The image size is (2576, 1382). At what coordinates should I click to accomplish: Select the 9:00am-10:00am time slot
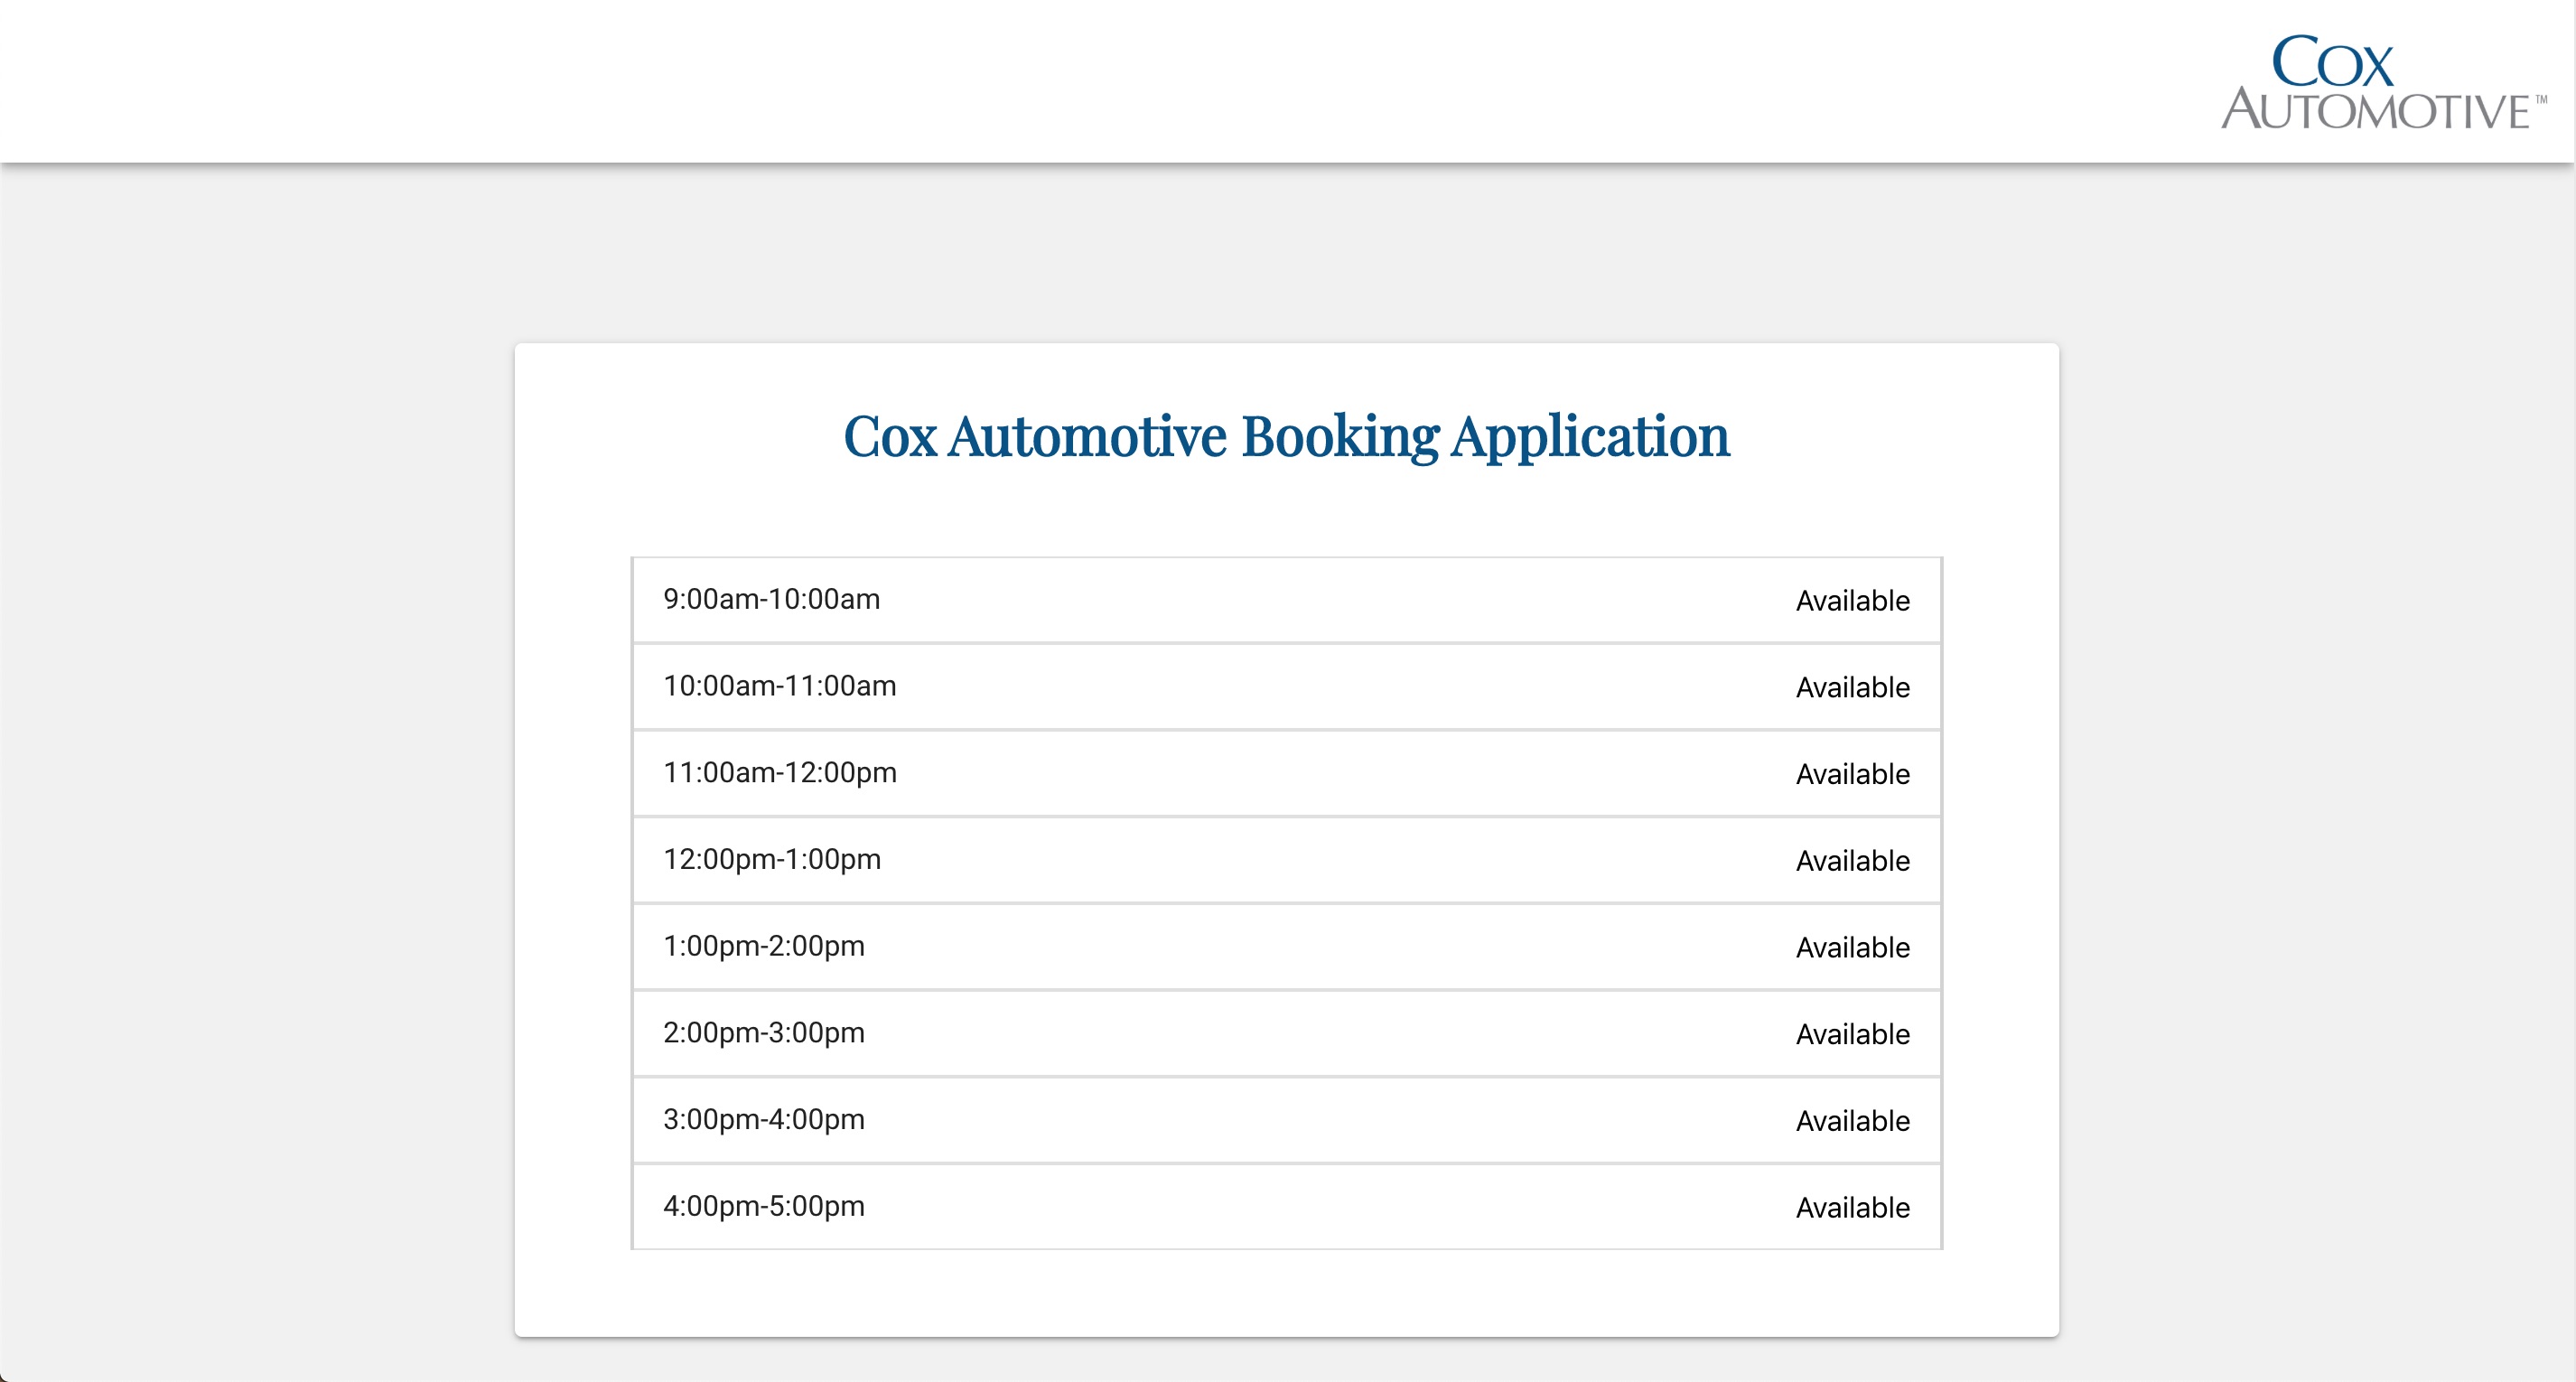click(1287, 600)
